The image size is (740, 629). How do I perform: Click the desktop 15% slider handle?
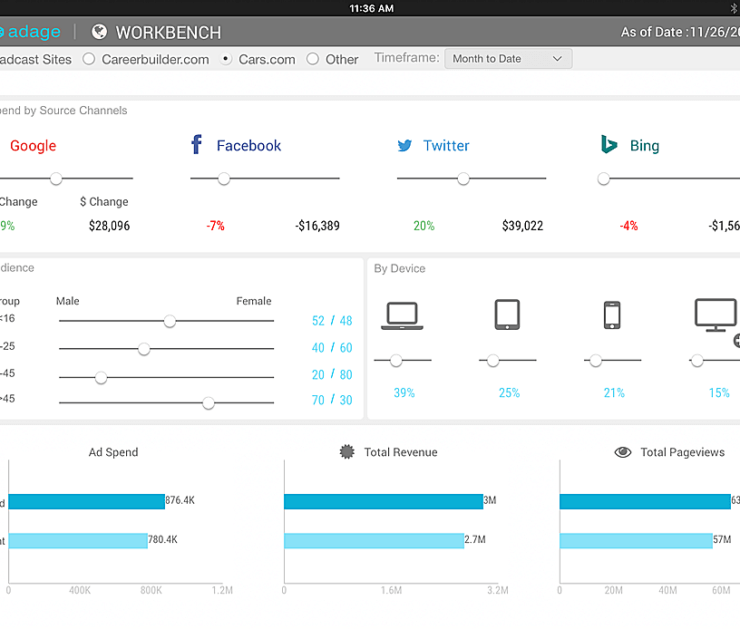pyautogui.click(x=697, y=361)
